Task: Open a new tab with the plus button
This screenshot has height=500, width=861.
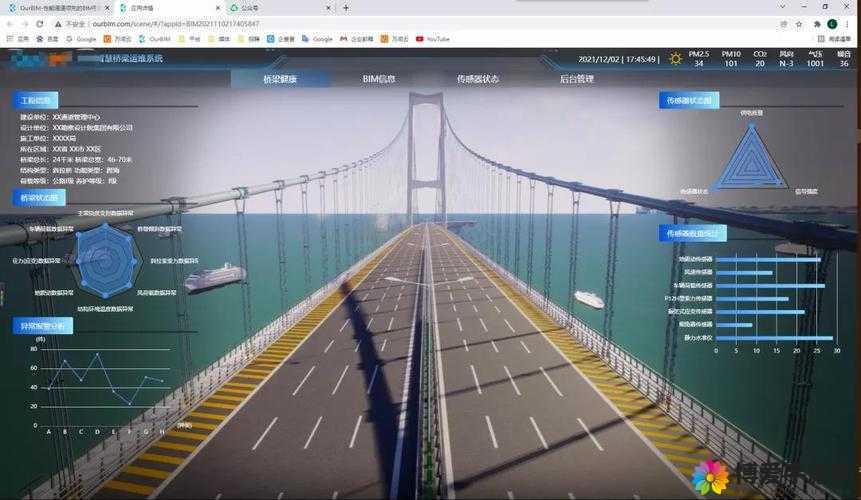Action: click(346, 8)
